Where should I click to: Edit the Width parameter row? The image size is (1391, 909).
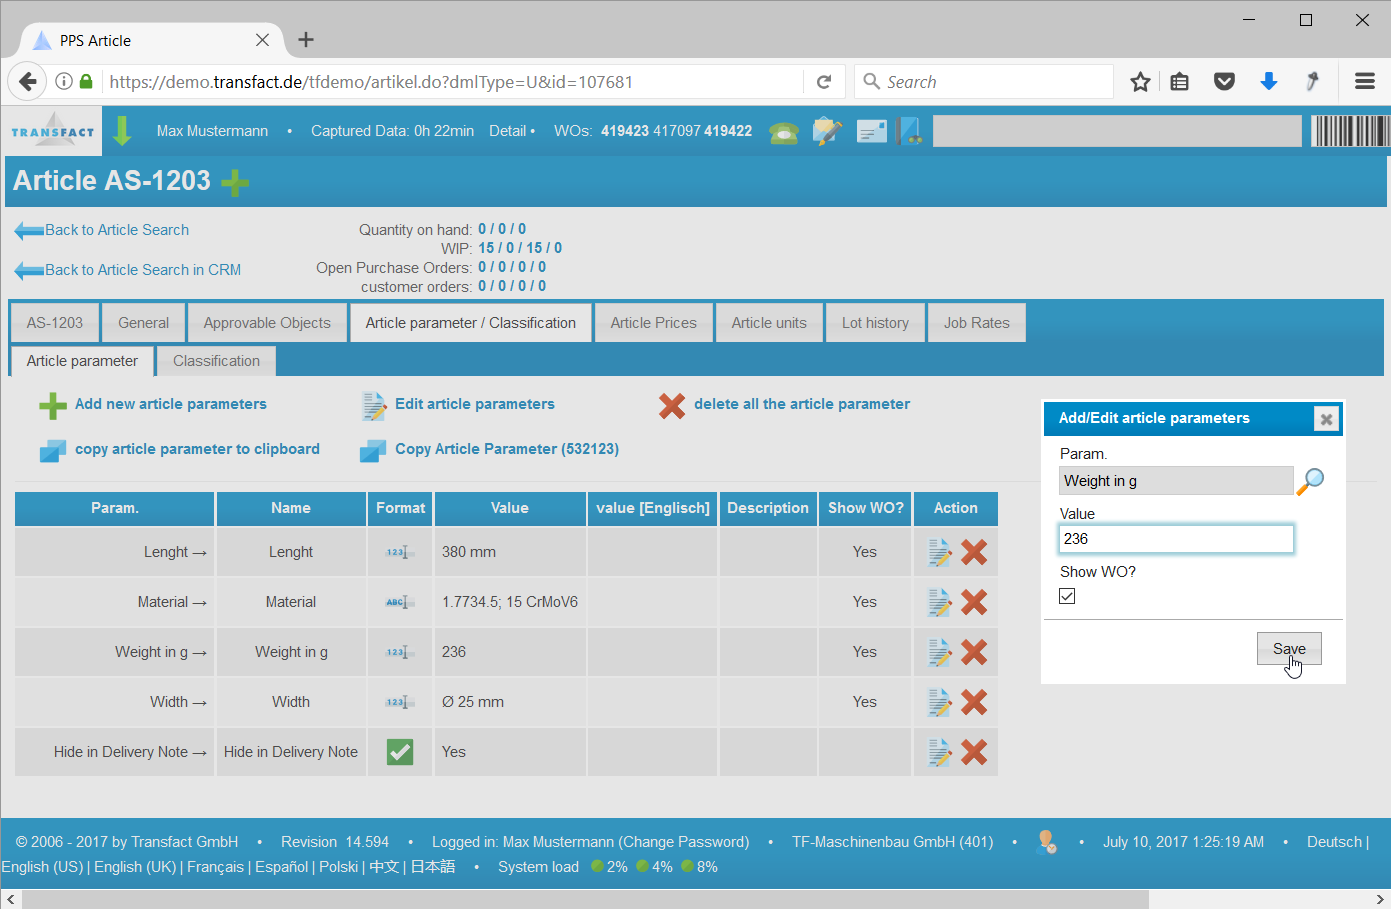(940, 702)
